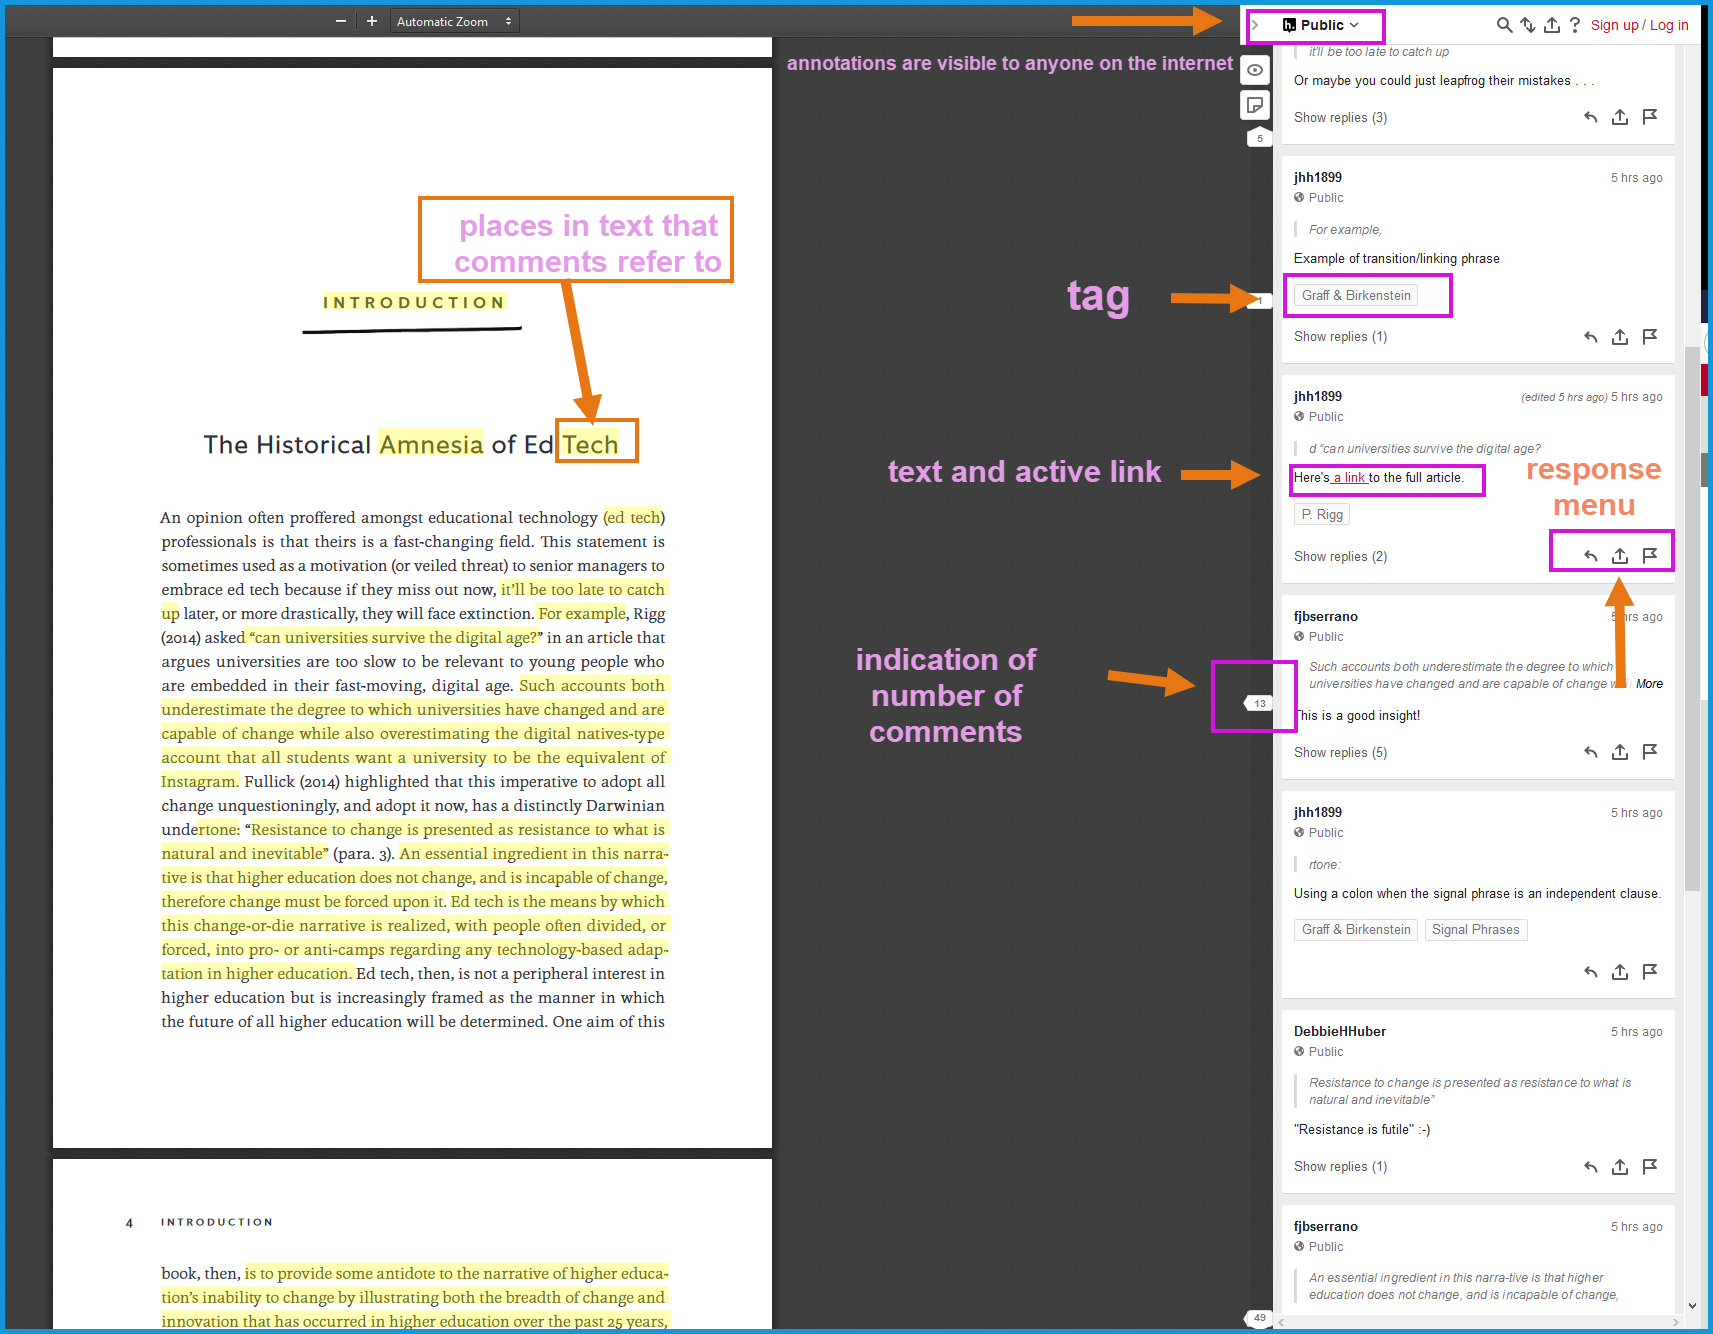Open the Public group dropdown

1321,25
